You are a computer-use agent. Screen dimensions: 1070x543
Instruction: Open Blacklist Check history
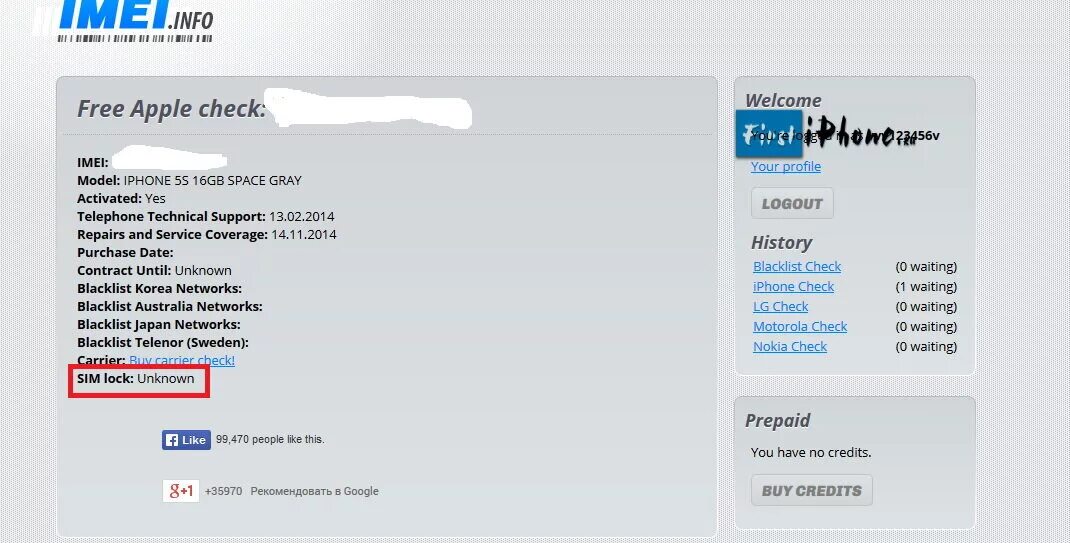[x=796, y=267]
